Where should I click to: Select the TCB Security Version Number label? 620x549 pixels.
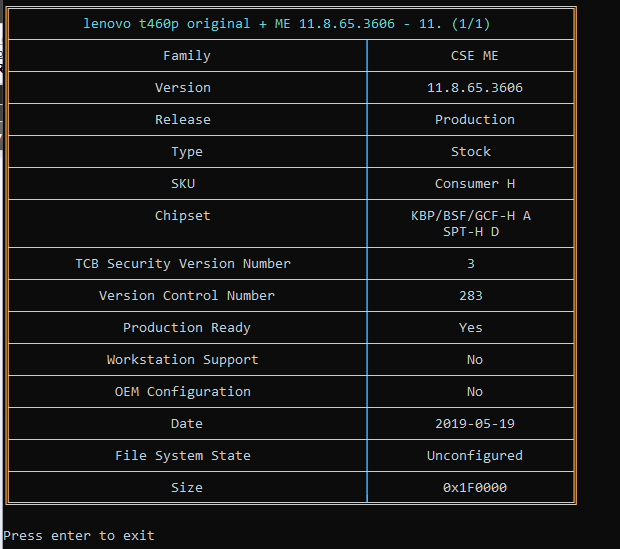[x=183, y=264]
